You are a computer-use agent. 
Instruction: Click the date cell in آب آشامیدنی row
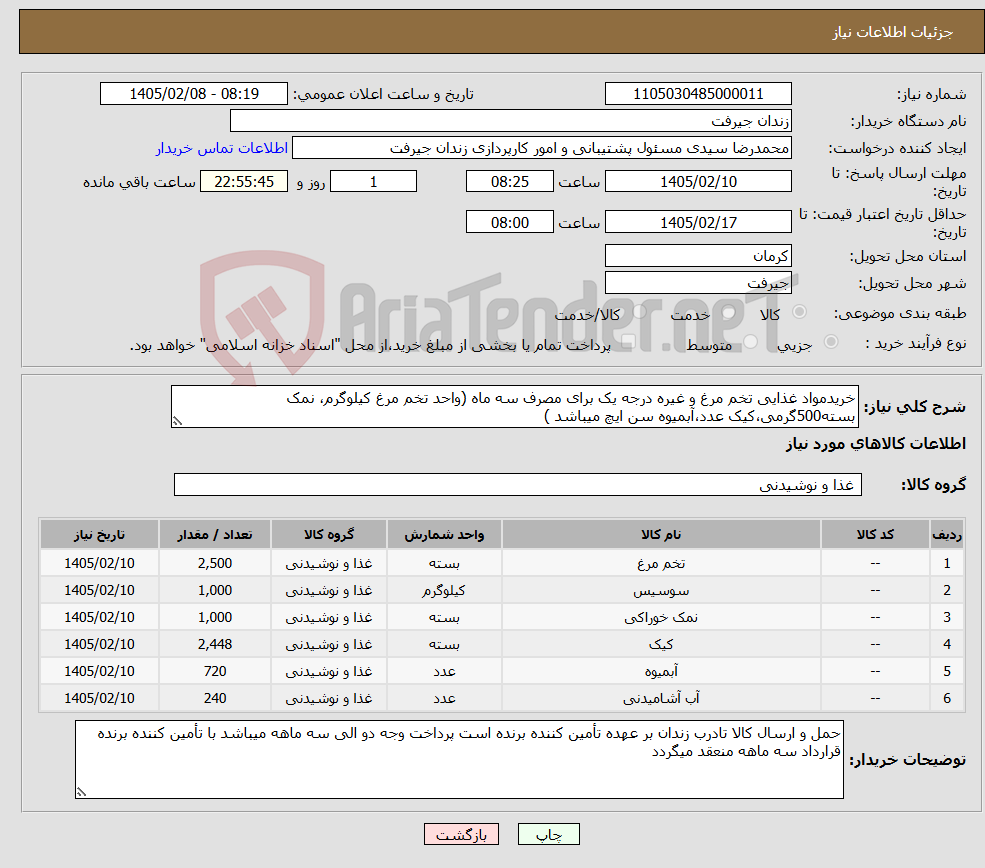point(99,698)
